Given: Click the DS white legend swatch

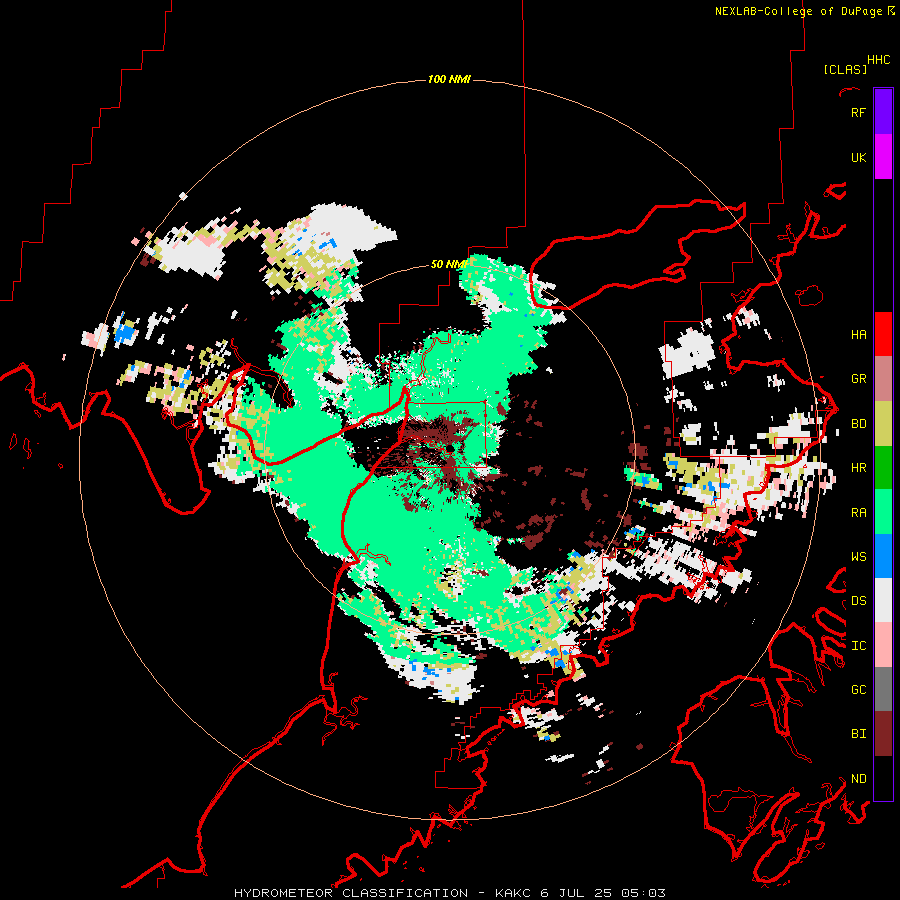Looking at the screenshot, I should (883, 600).
